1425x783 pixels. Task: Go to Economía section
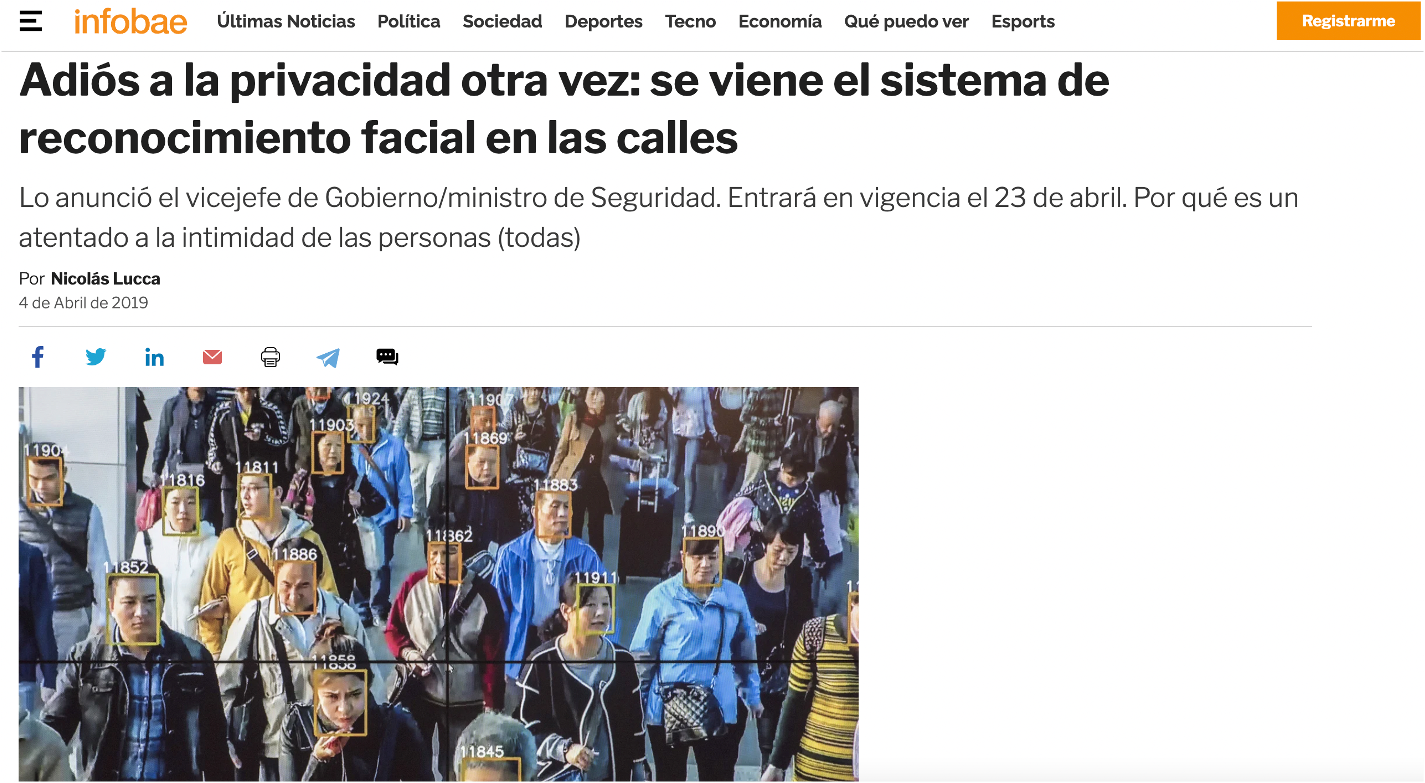point(780,21)
